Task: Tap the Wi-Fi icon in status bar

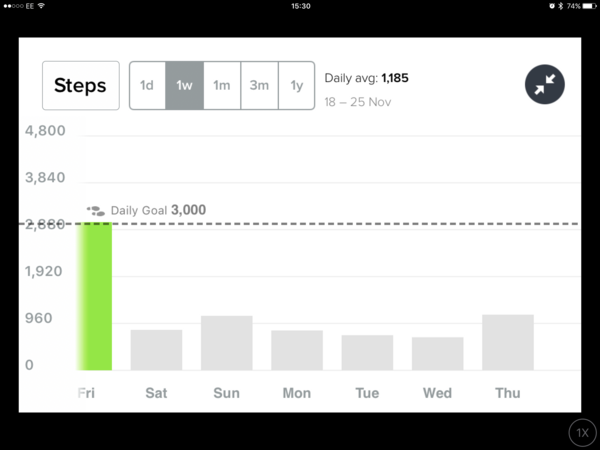Action: 41,6
